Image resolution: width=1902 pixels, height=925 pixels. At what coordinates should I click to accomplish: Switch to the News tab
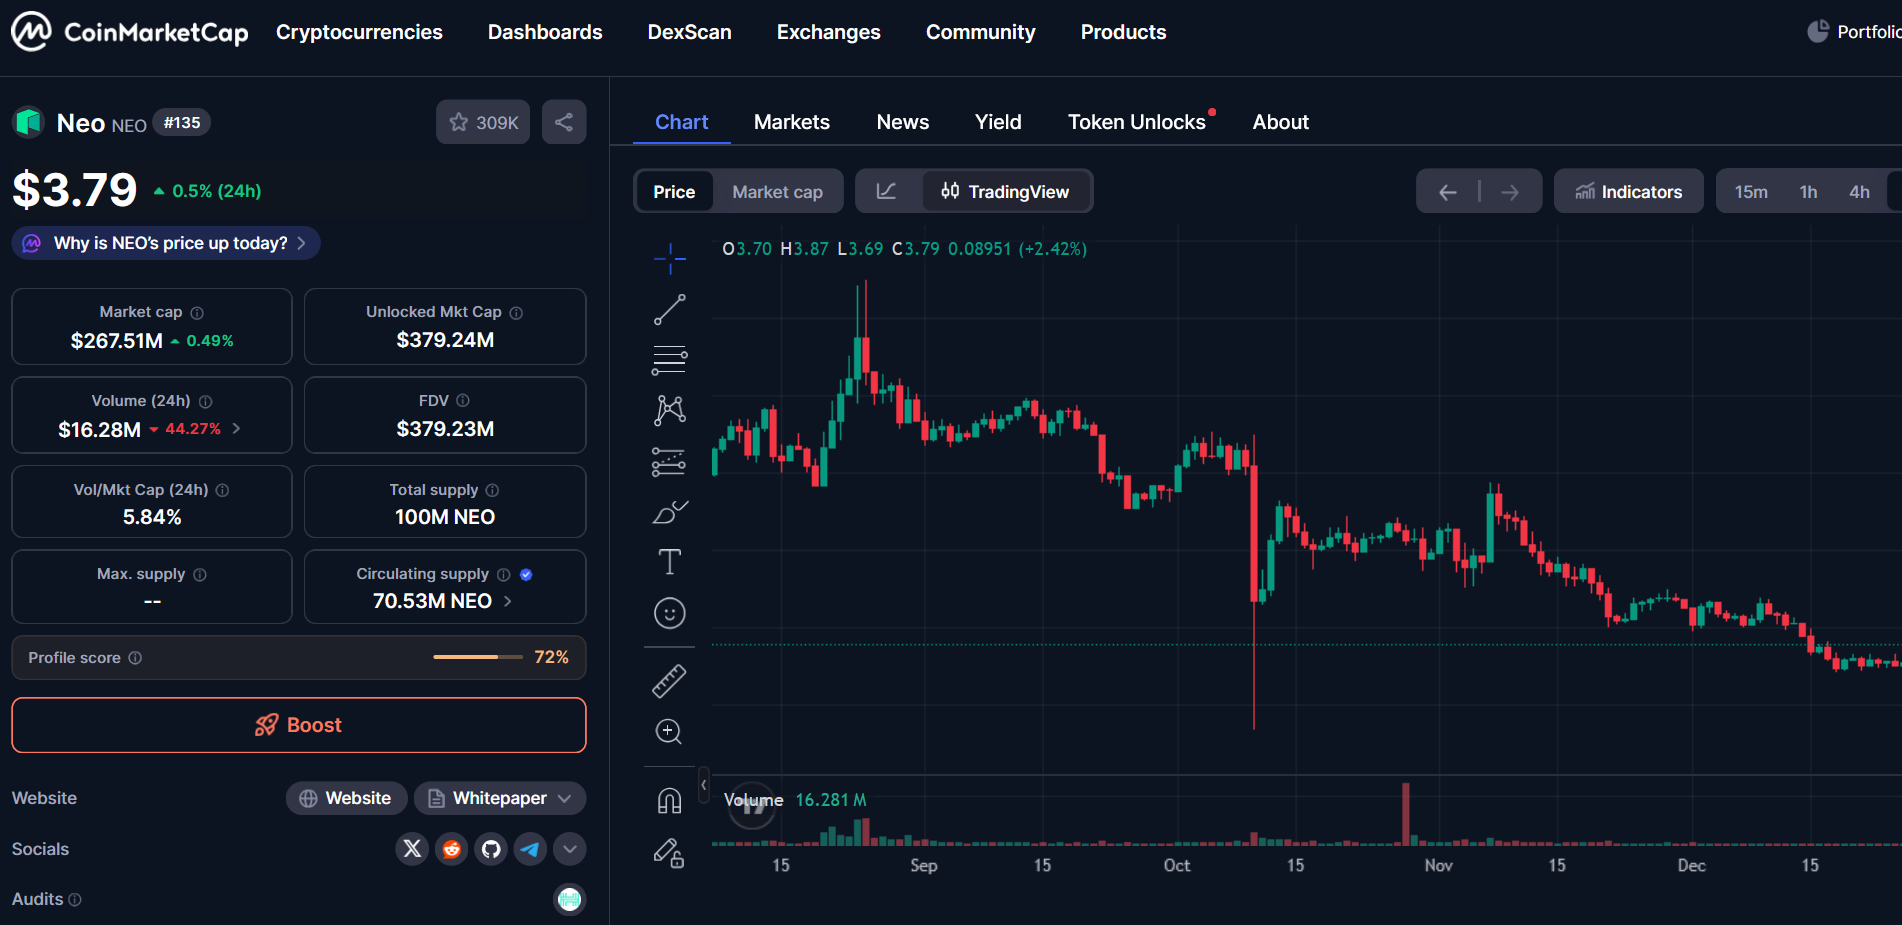[902, 122]
